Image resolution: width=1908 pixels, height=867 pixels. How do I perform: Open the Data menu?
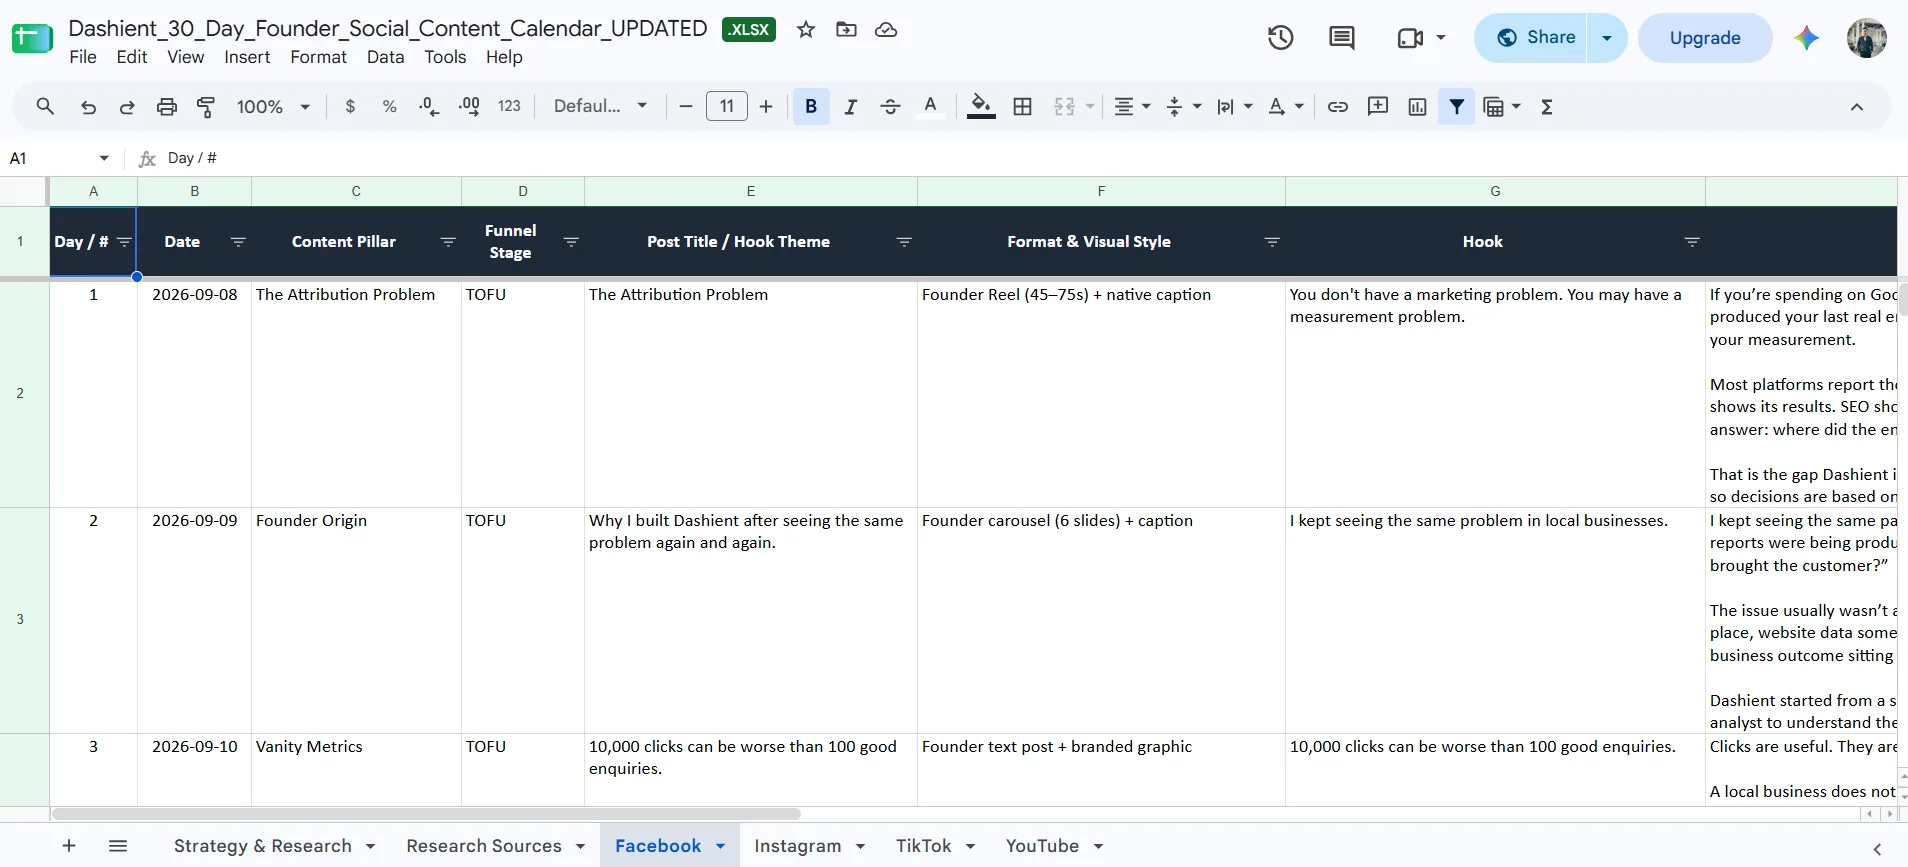(385, 57)
